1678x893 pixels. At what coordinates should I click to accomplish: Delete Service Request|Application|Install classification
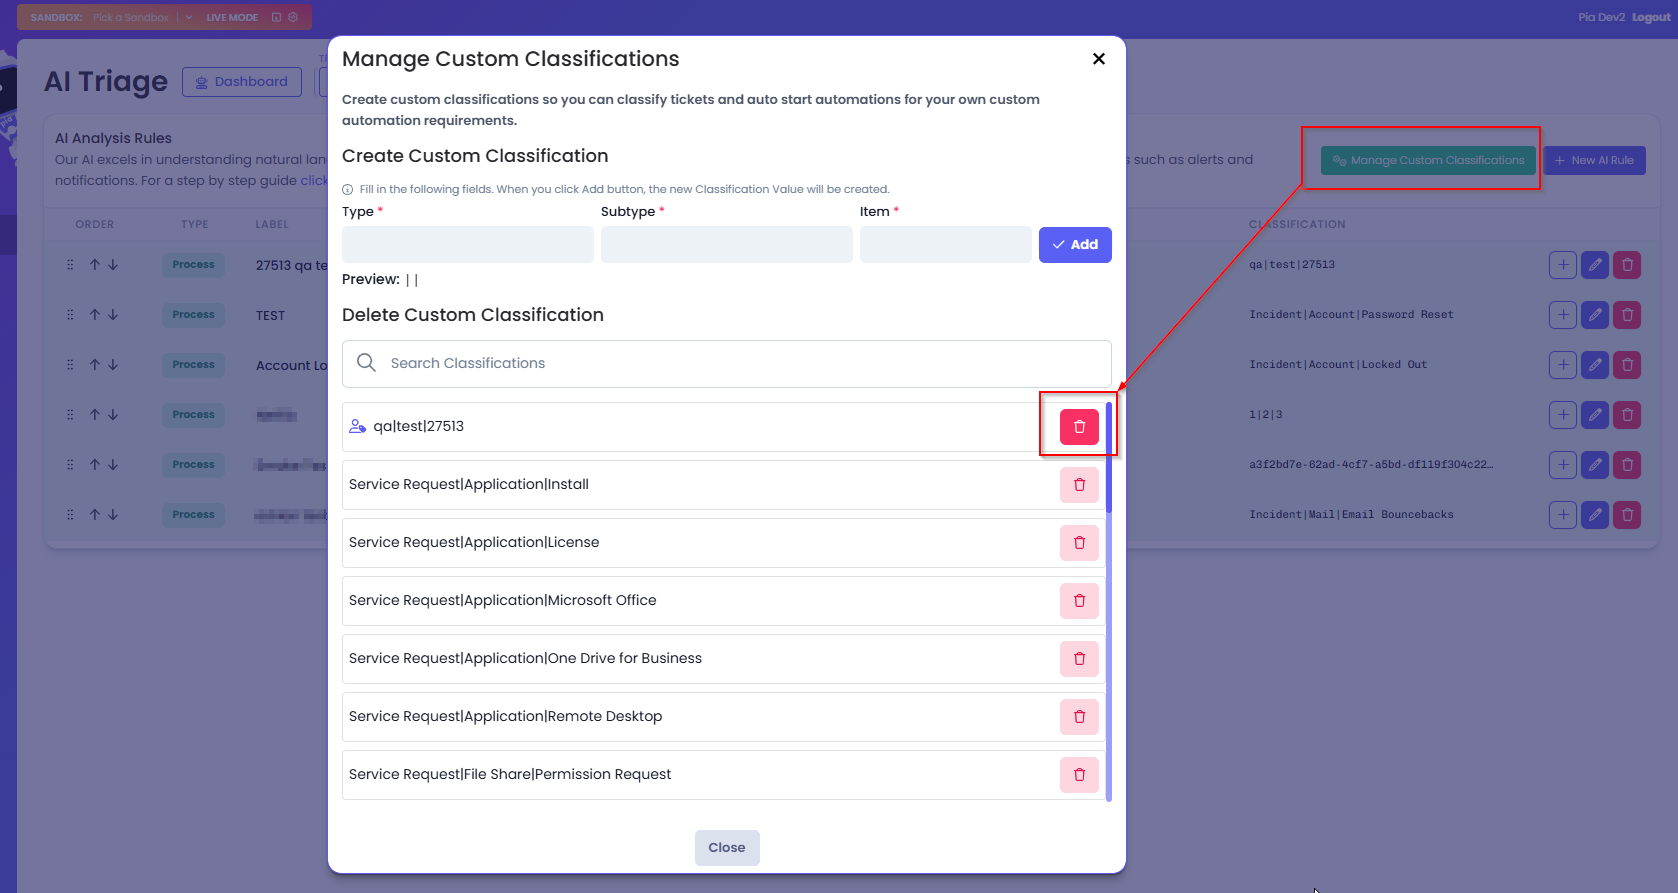(x=1079, y=485)
